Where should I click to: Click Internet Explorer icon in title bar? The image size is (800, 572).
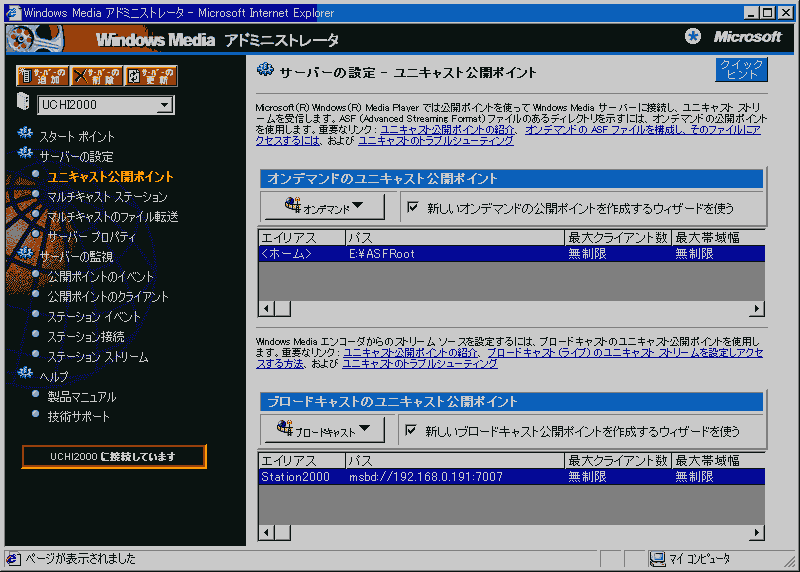coord(12,12)
